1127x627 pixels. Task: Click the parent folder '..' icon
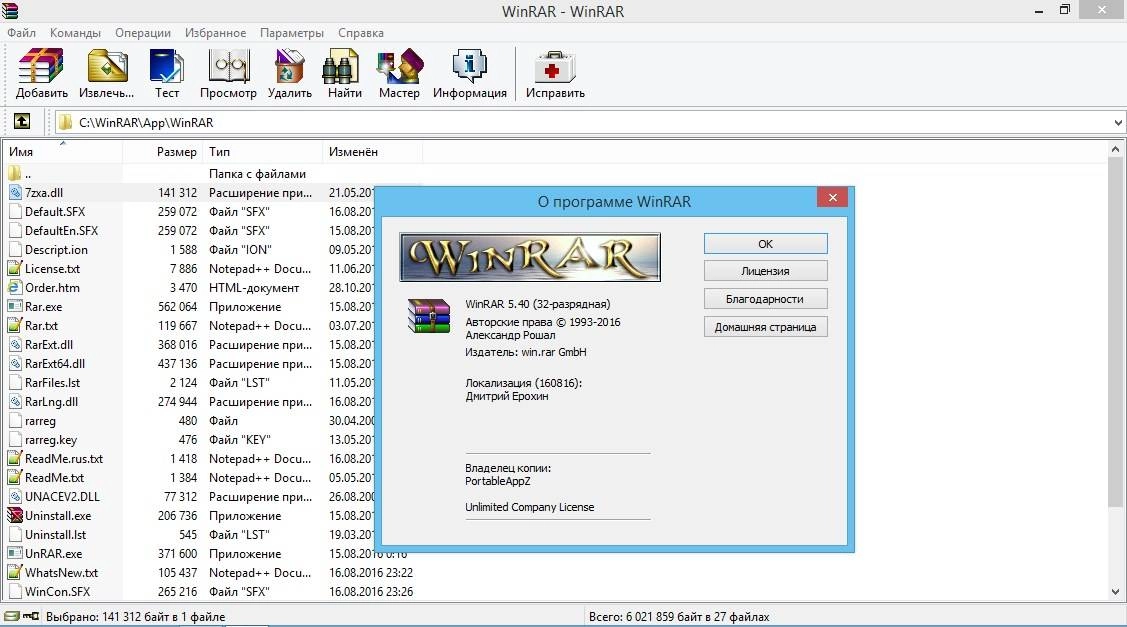[x=14, y=173]
